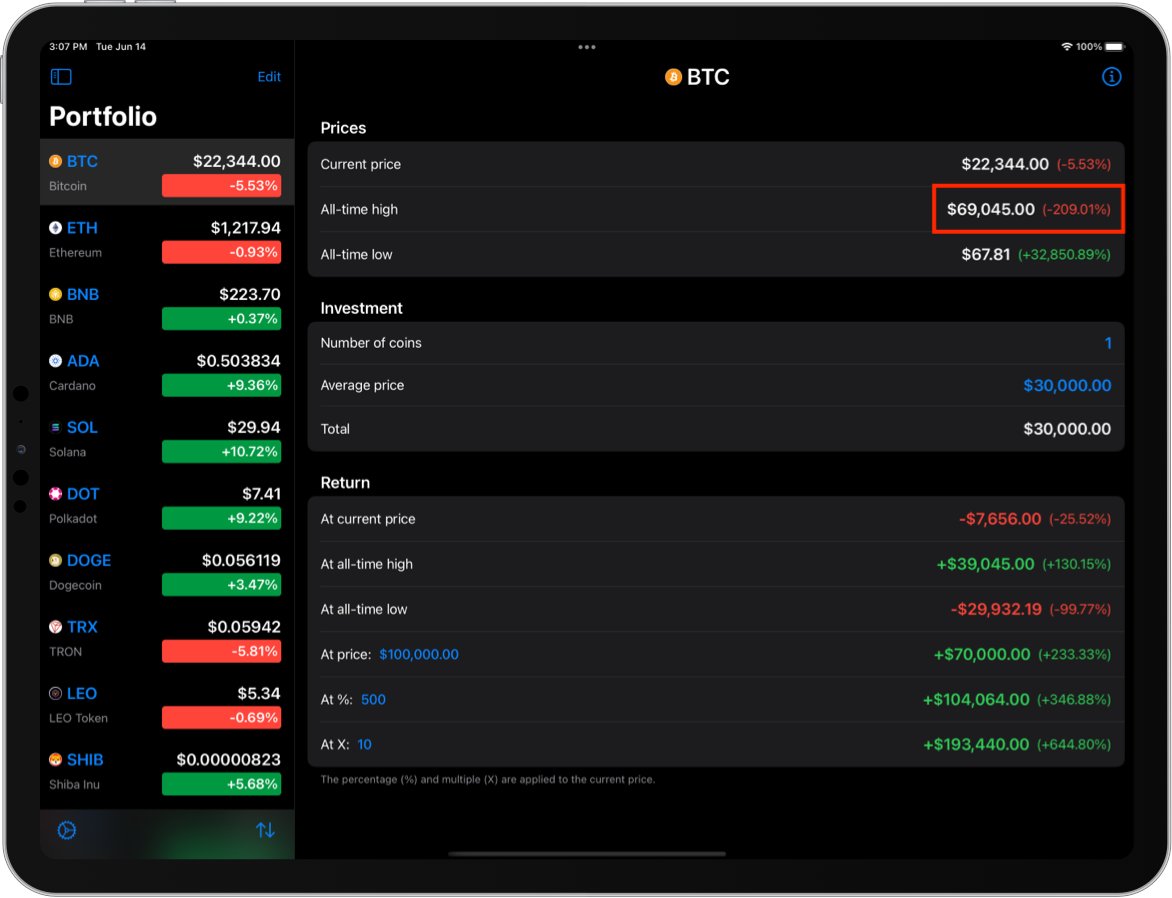Open settings gear in sidebar footer

tap(67, 830)
